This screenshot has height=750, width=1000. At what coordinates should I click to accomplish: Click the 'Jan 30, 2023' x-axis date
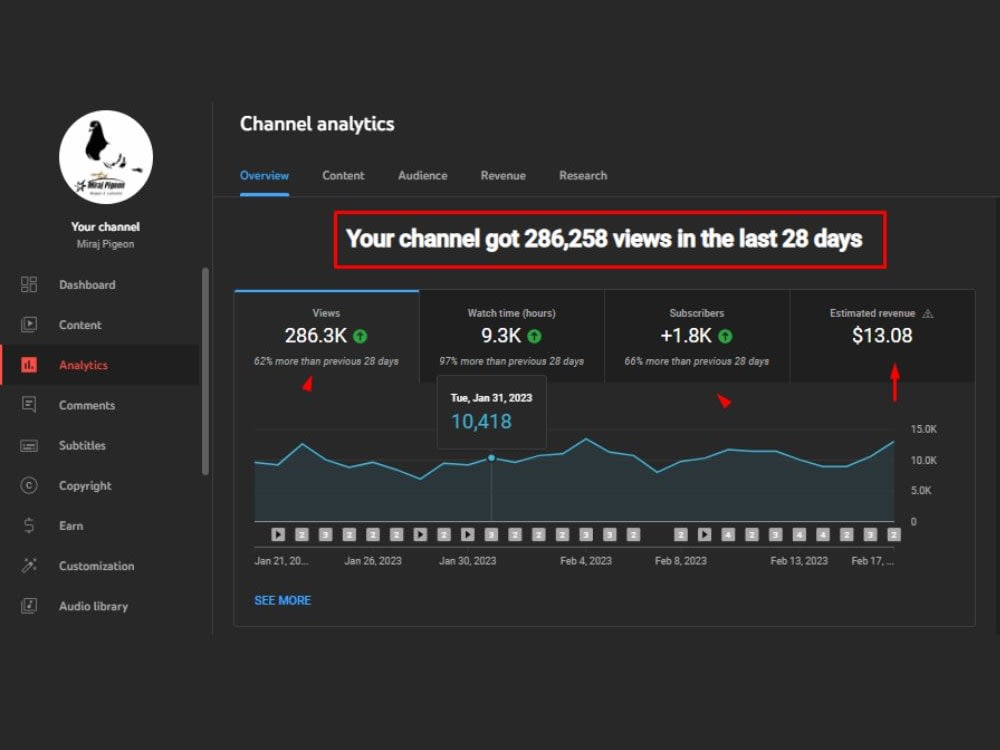tap(467, 561)
